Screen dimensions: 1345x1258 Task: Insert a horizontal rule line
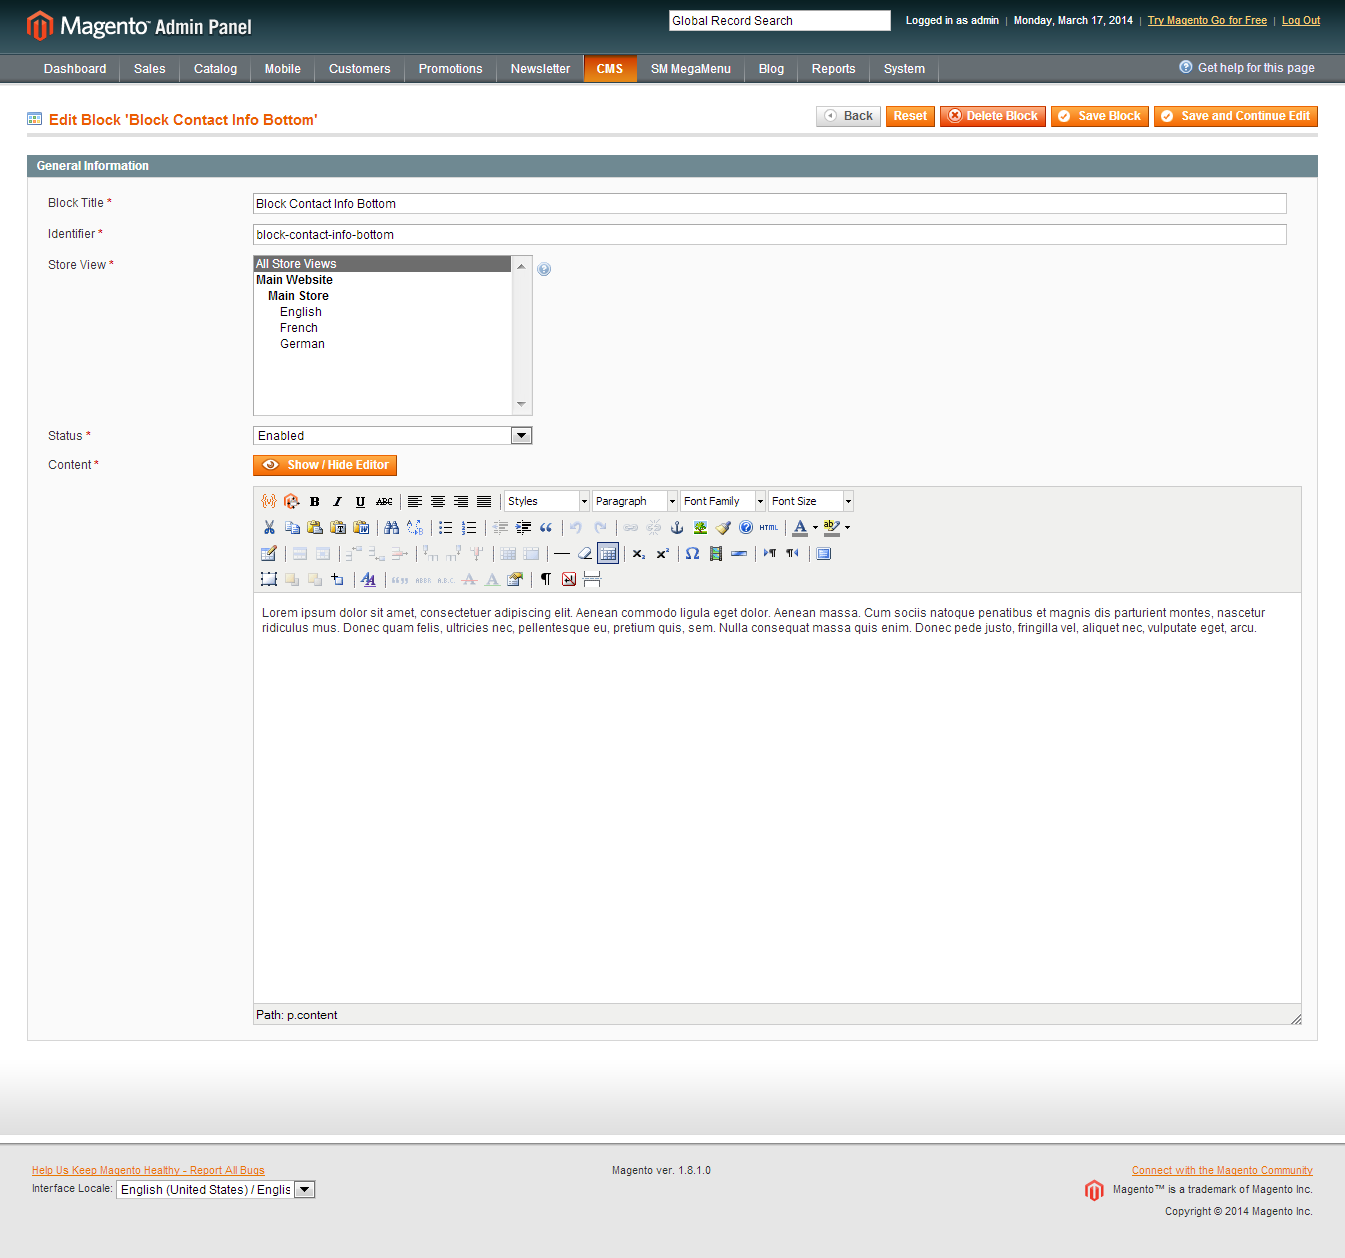[562, 553]
